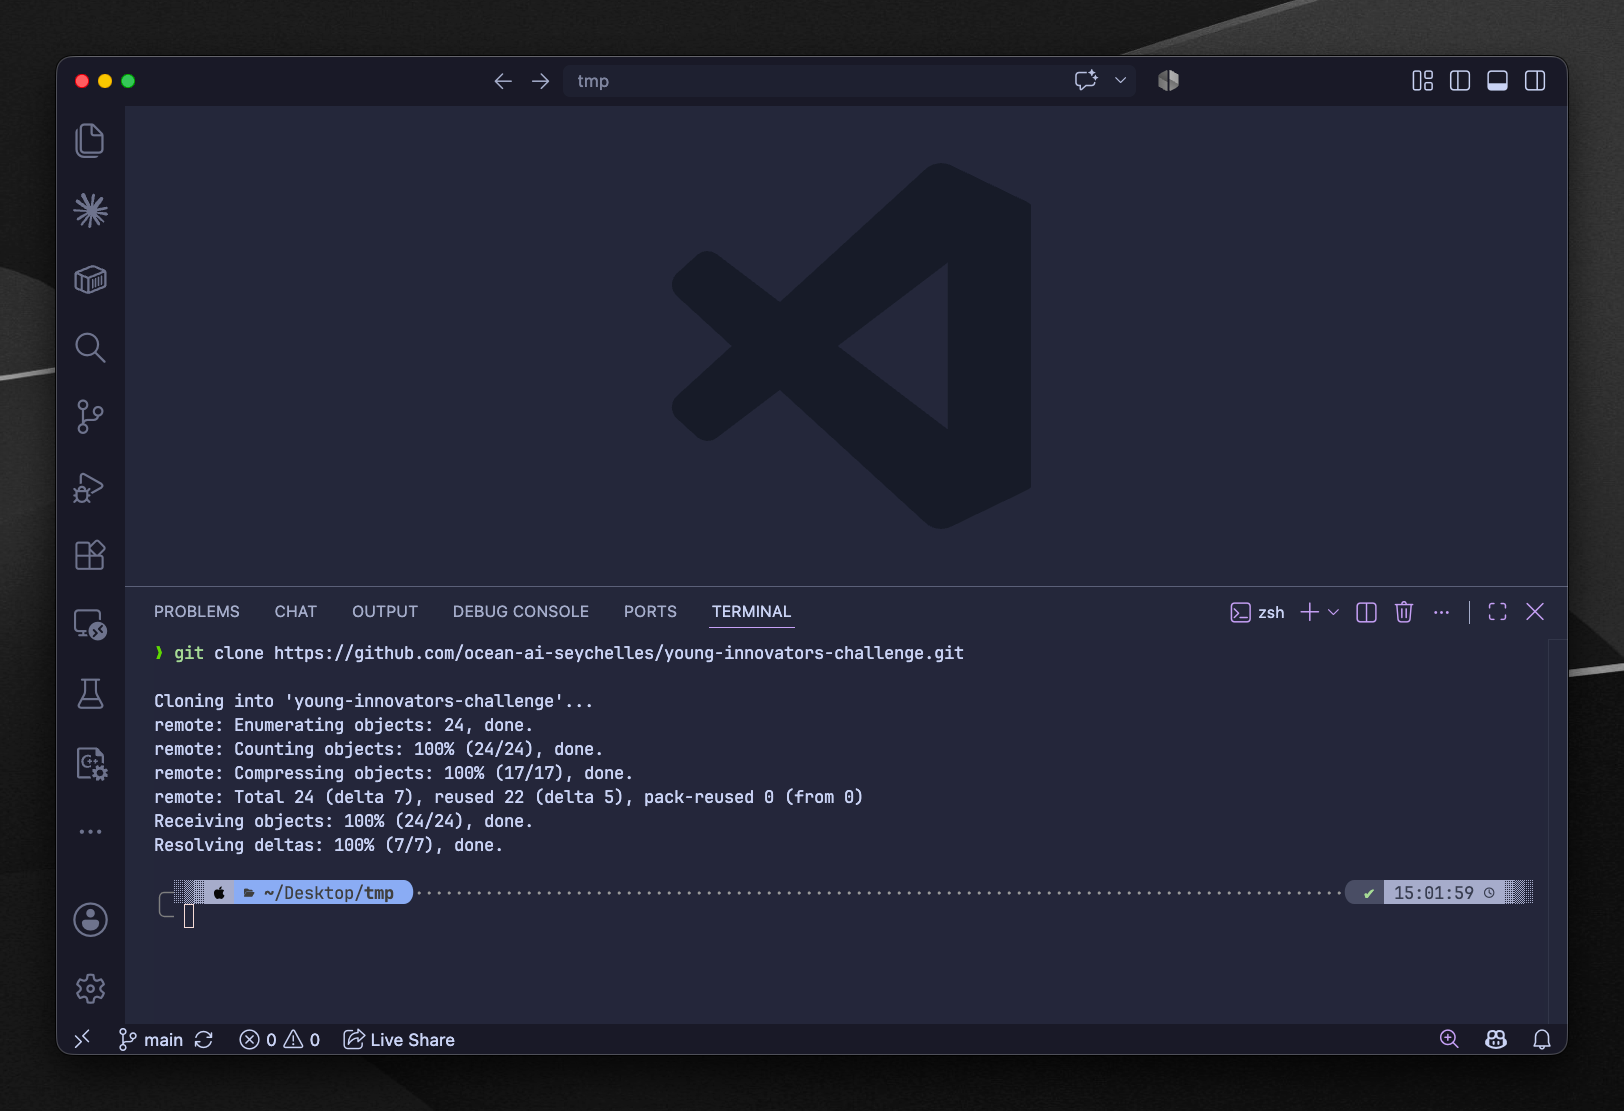Open the Claude spark icon in activity bar
Screen dimensions: 1624x1111
[90, 210]
